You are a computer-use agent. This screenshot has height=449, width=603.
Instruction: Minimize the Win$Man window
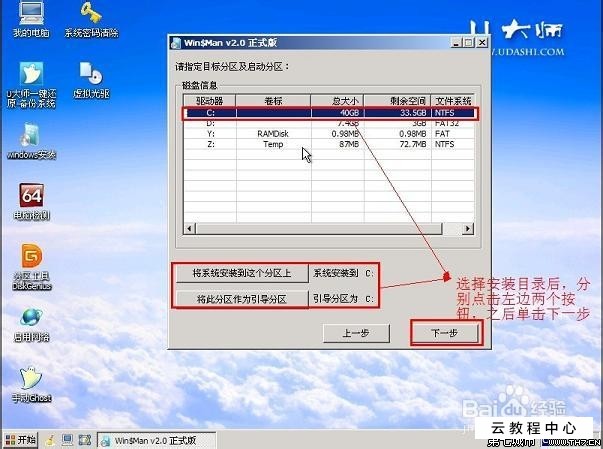[456, 42]
